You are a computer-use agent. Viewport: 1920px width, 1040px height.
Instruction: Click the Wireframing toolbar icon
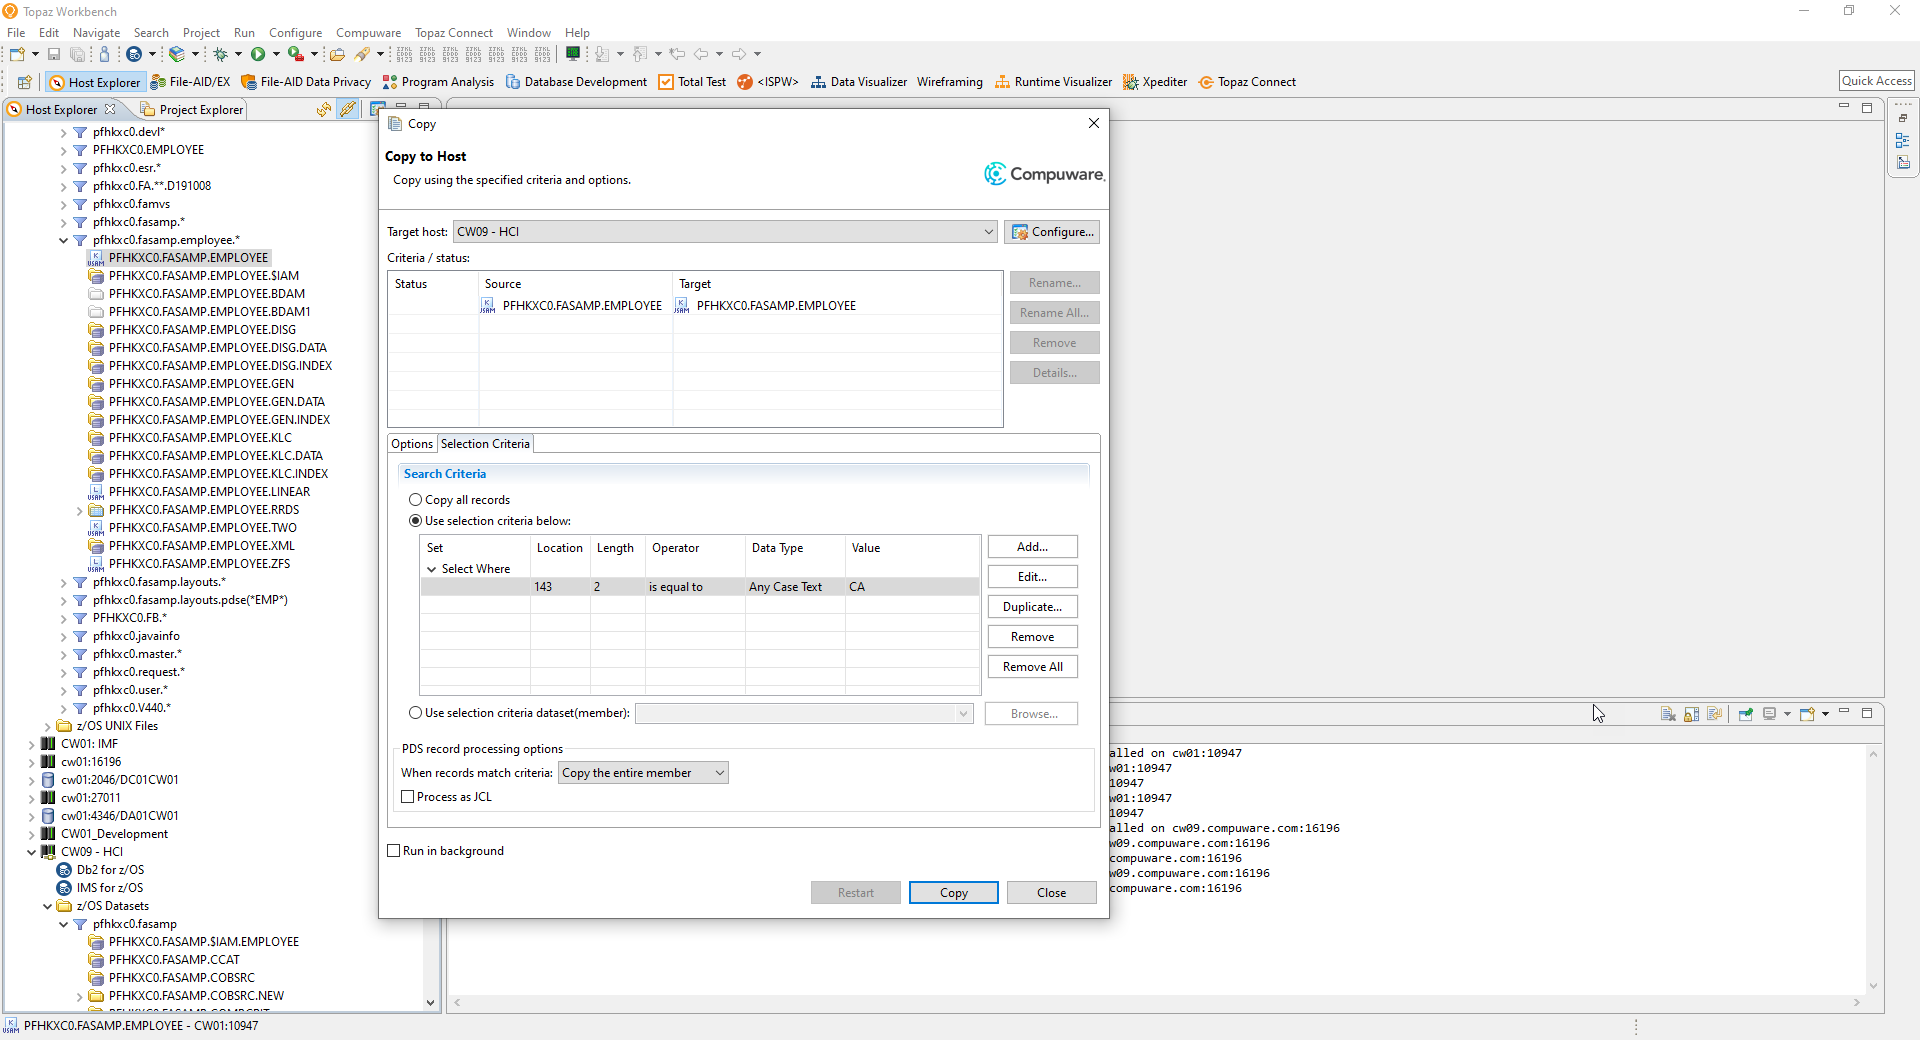[949, 82]
